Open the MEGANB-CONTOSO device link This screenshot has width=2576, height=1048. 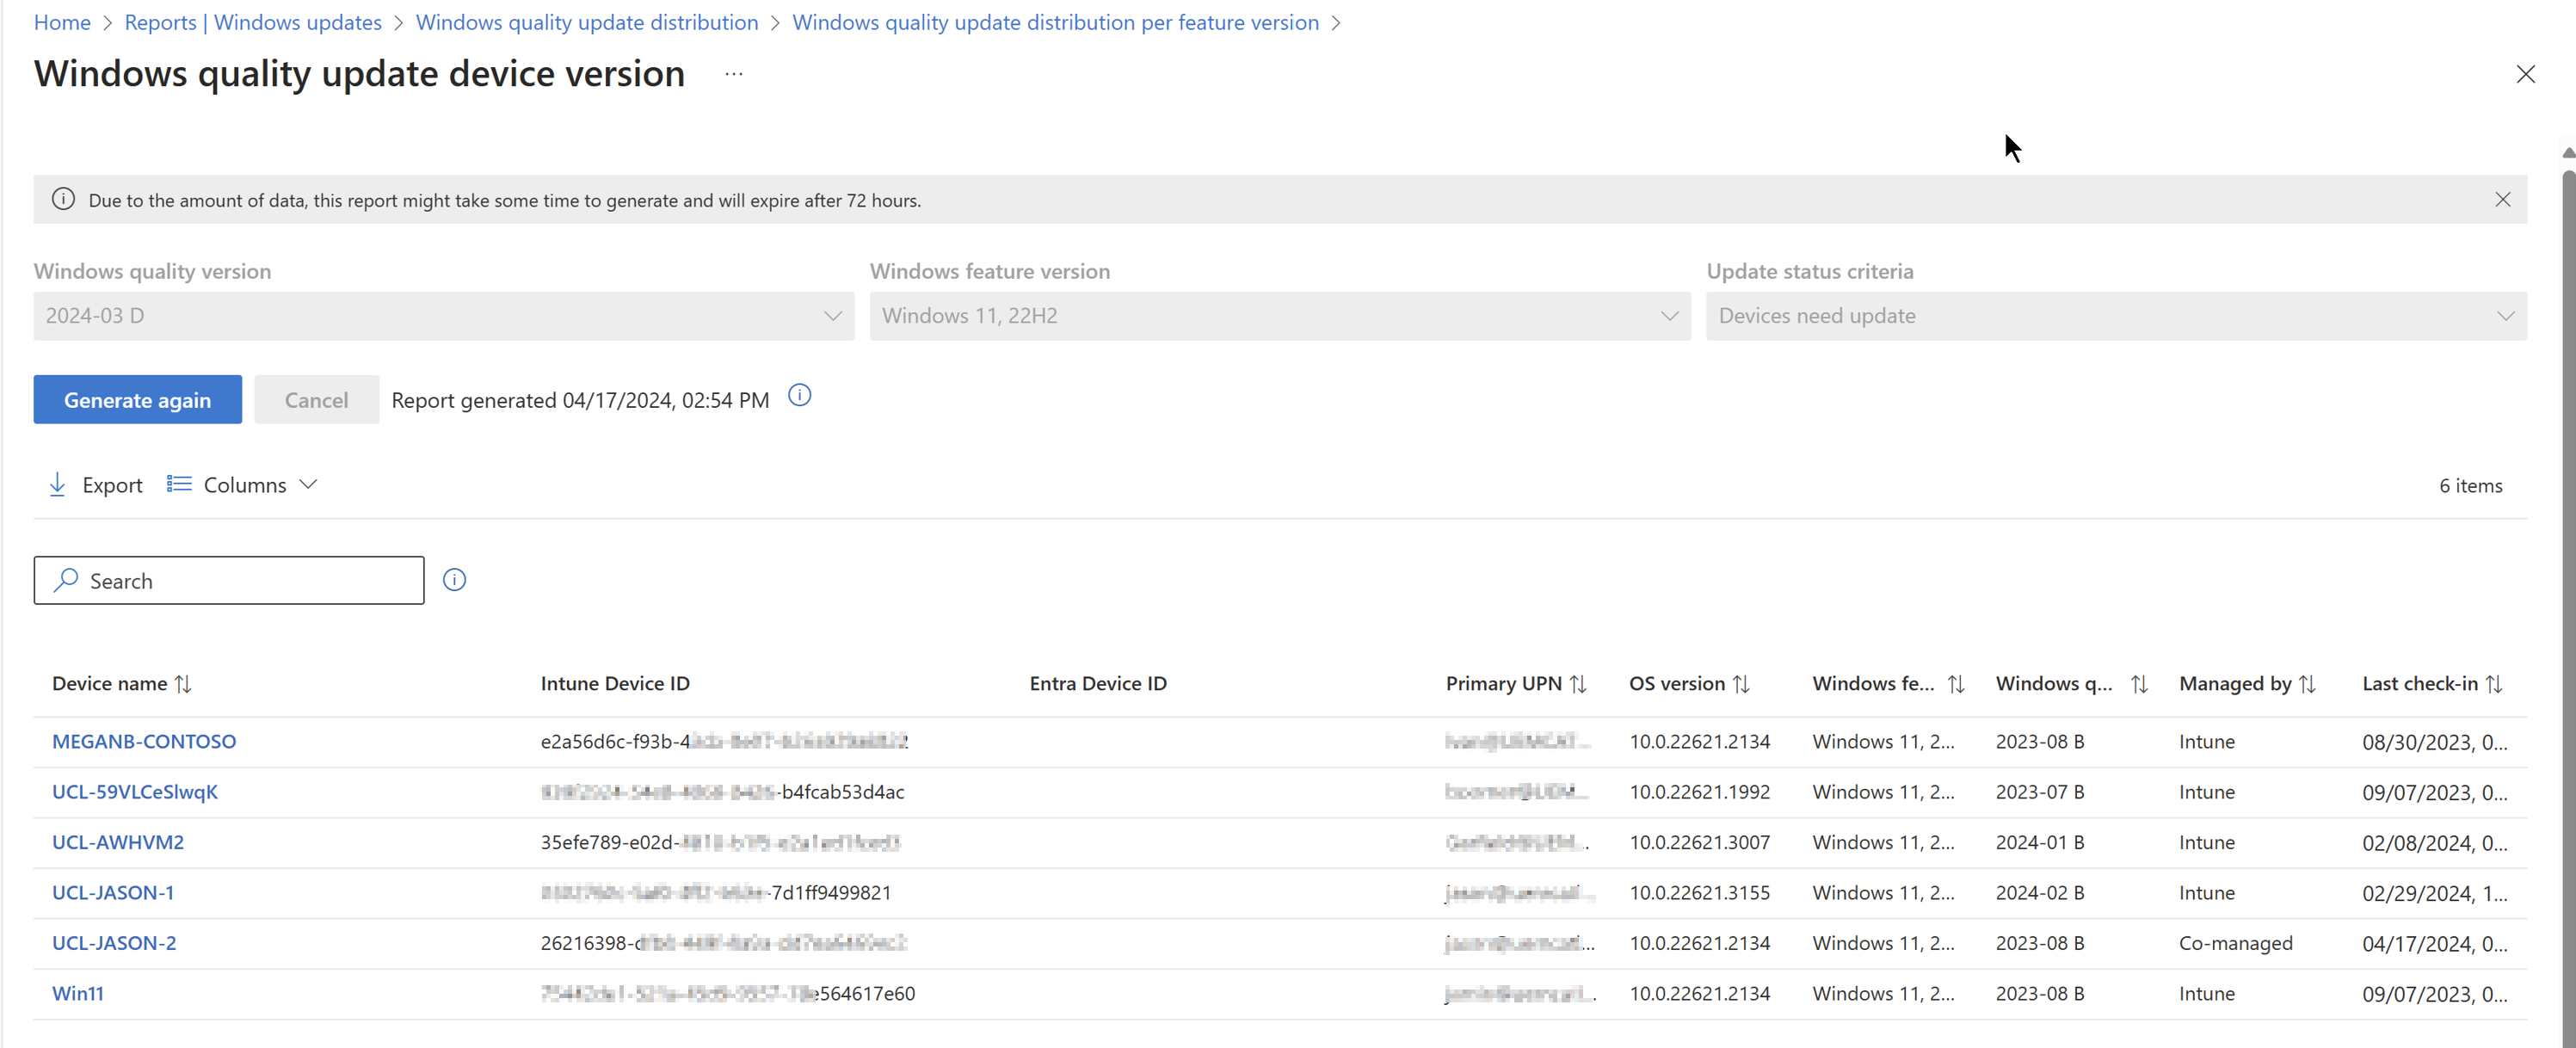point(144,741)
